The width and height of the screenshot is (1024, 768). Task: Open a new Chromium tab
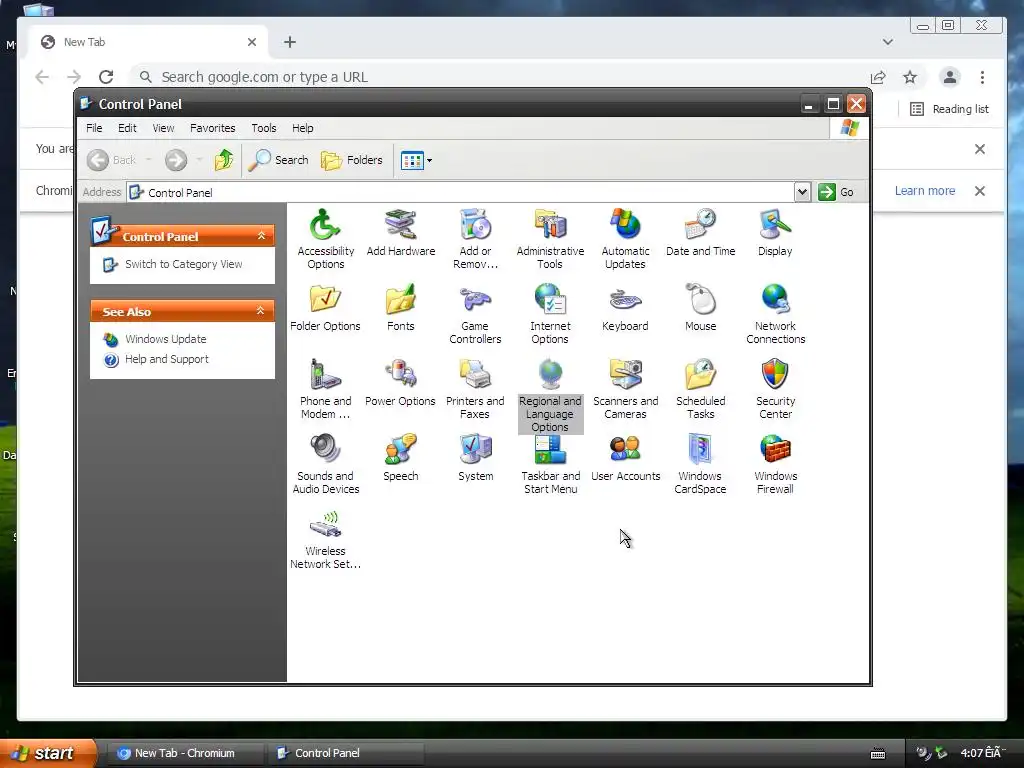(290, 42)
